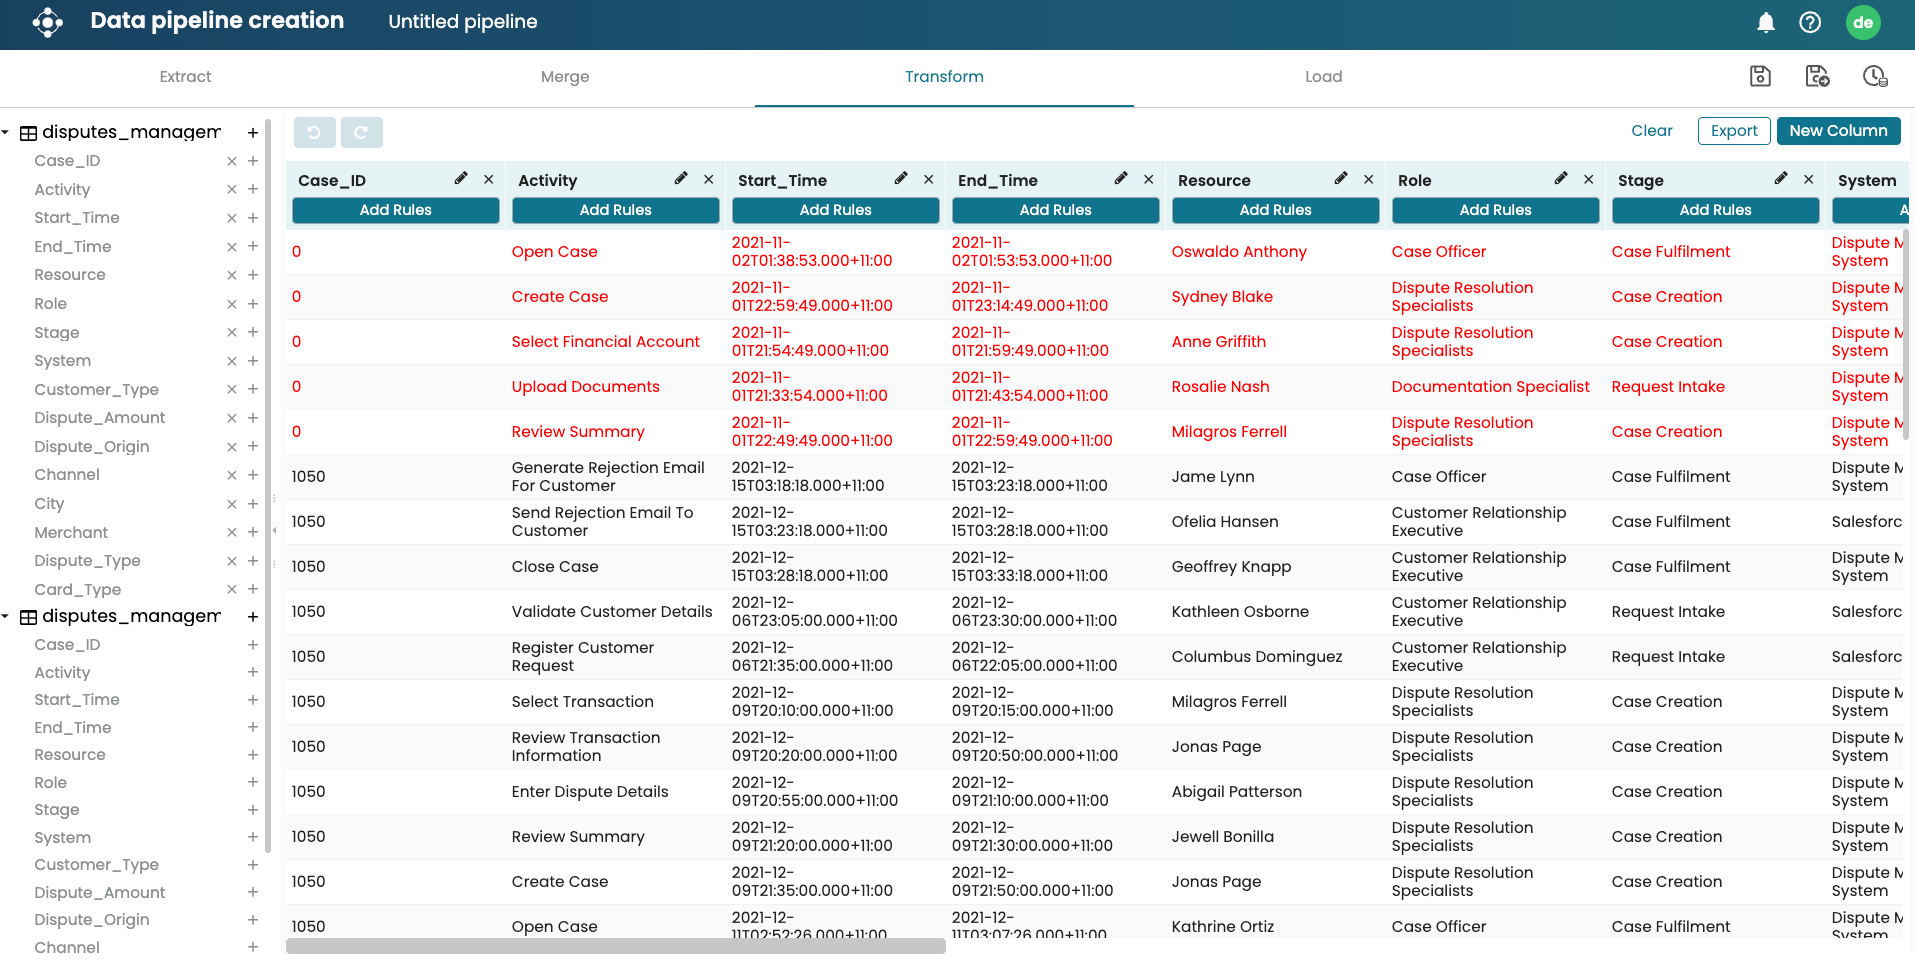
Task: Click the undo arrow button
Action: click(x=314, y=132)
